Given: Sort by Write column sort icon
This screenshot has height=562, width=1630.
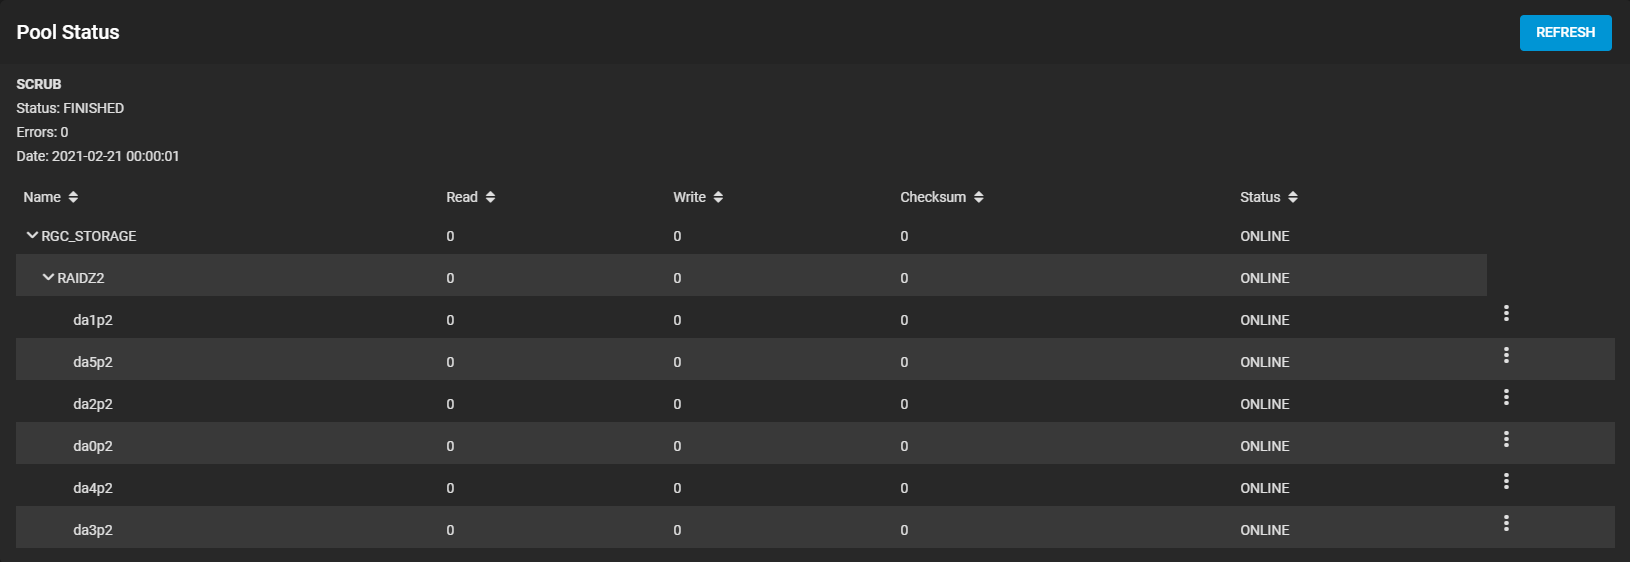Looking at the screenshot, I should tap(718, 197).
